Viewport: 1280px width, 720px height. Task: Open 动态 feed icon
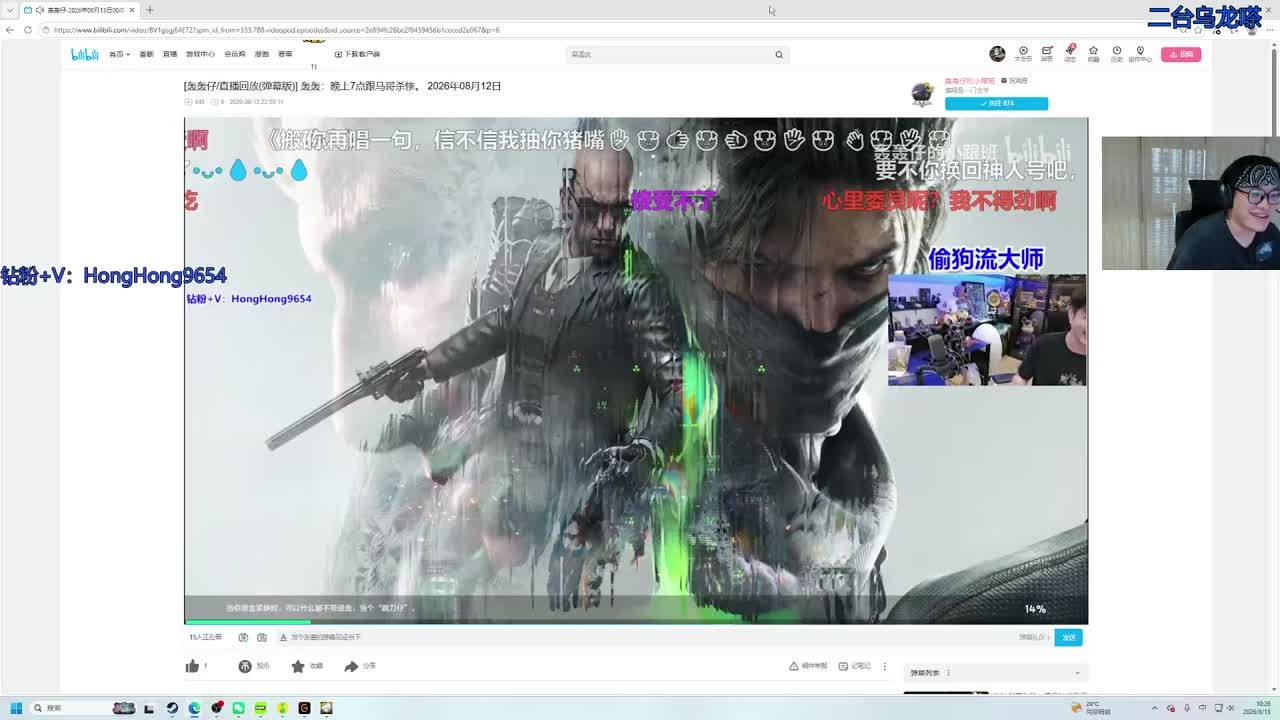pyautogui.click(x=1070, y=54)
